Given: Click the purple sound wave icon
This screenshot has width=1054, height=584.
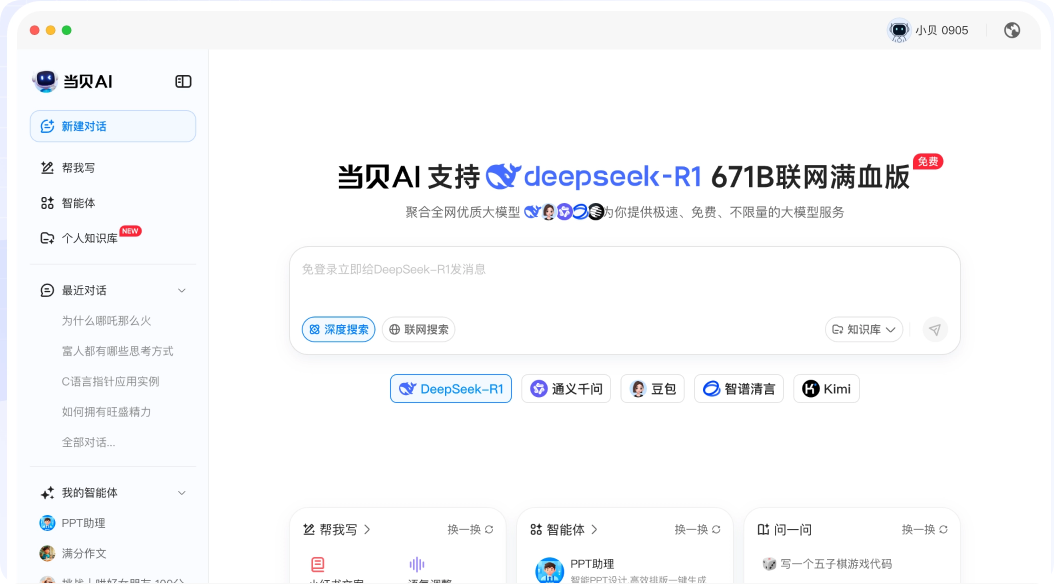Looking at the screenshot, I should click(417, 565).
